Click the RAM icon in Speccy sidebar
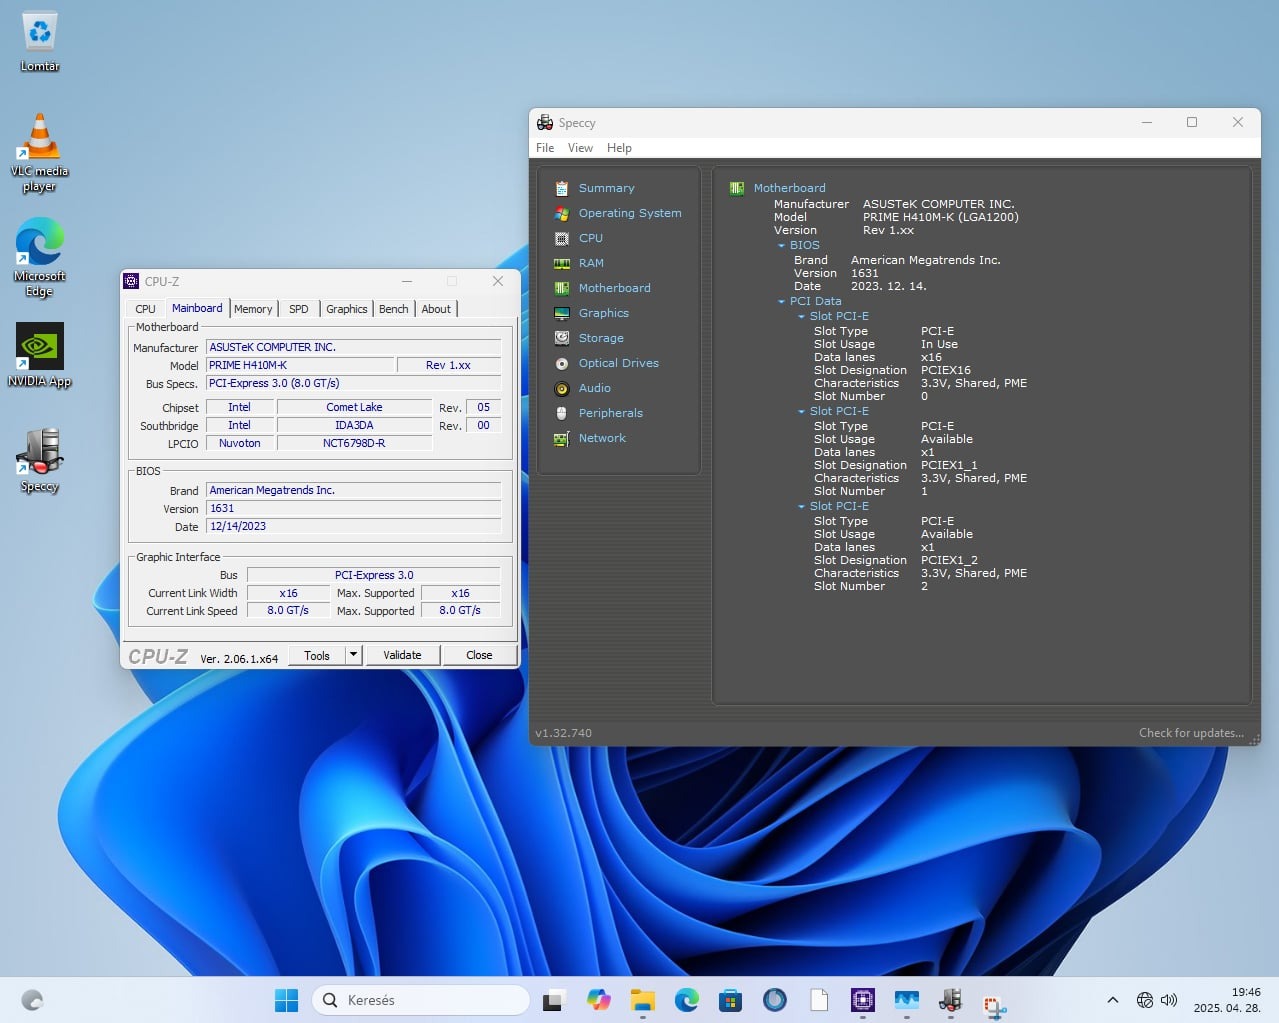This screenshot has height=1023, width=1279. [562, 263]
